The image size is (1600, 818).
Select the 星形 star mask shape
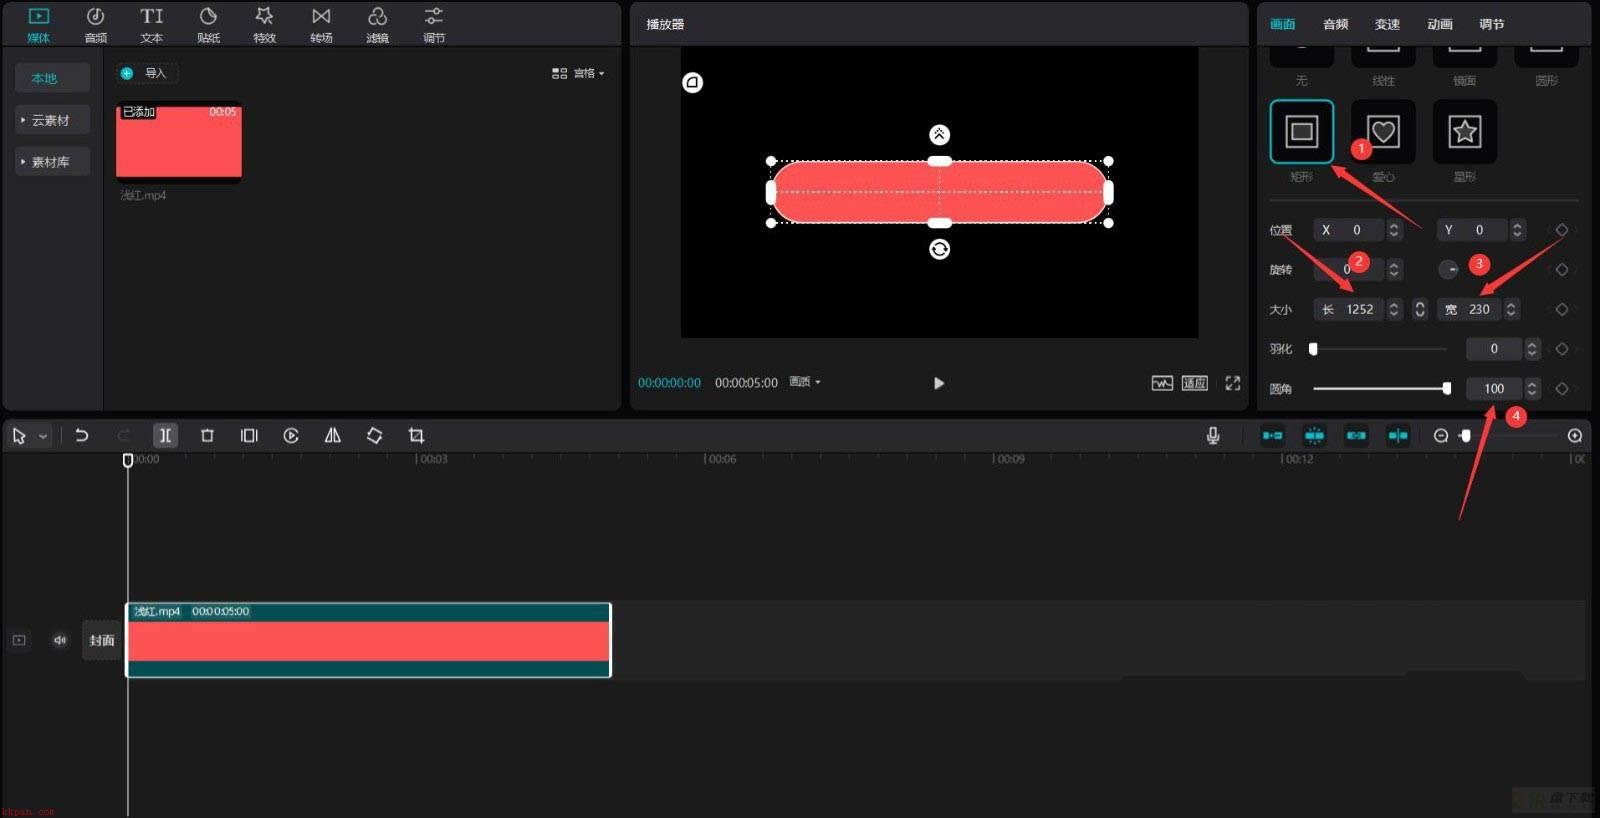1465,131
